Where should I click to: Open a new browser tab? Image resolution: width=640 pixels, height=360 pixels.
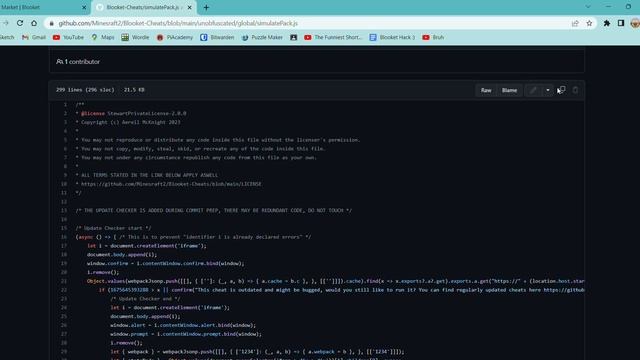(206, 7)
